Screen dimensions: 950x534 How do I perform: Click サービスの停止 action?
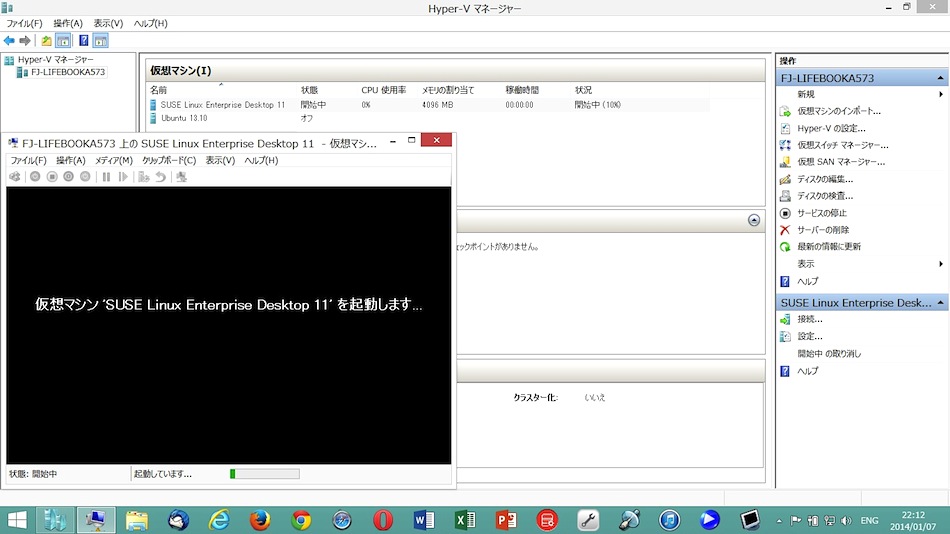tap(822, 213)
